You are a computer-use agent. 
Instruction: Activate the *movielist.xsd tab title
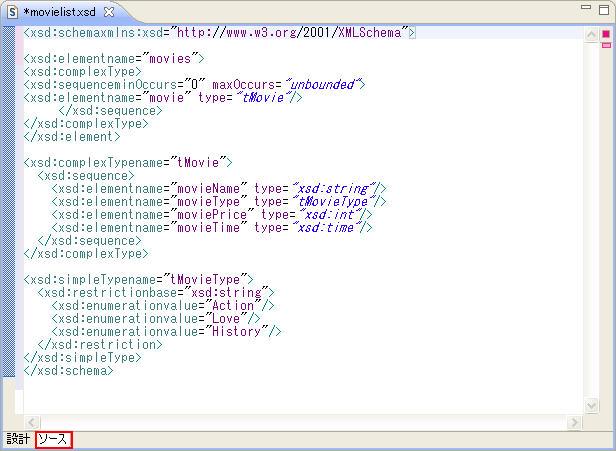tap(62, 11)
